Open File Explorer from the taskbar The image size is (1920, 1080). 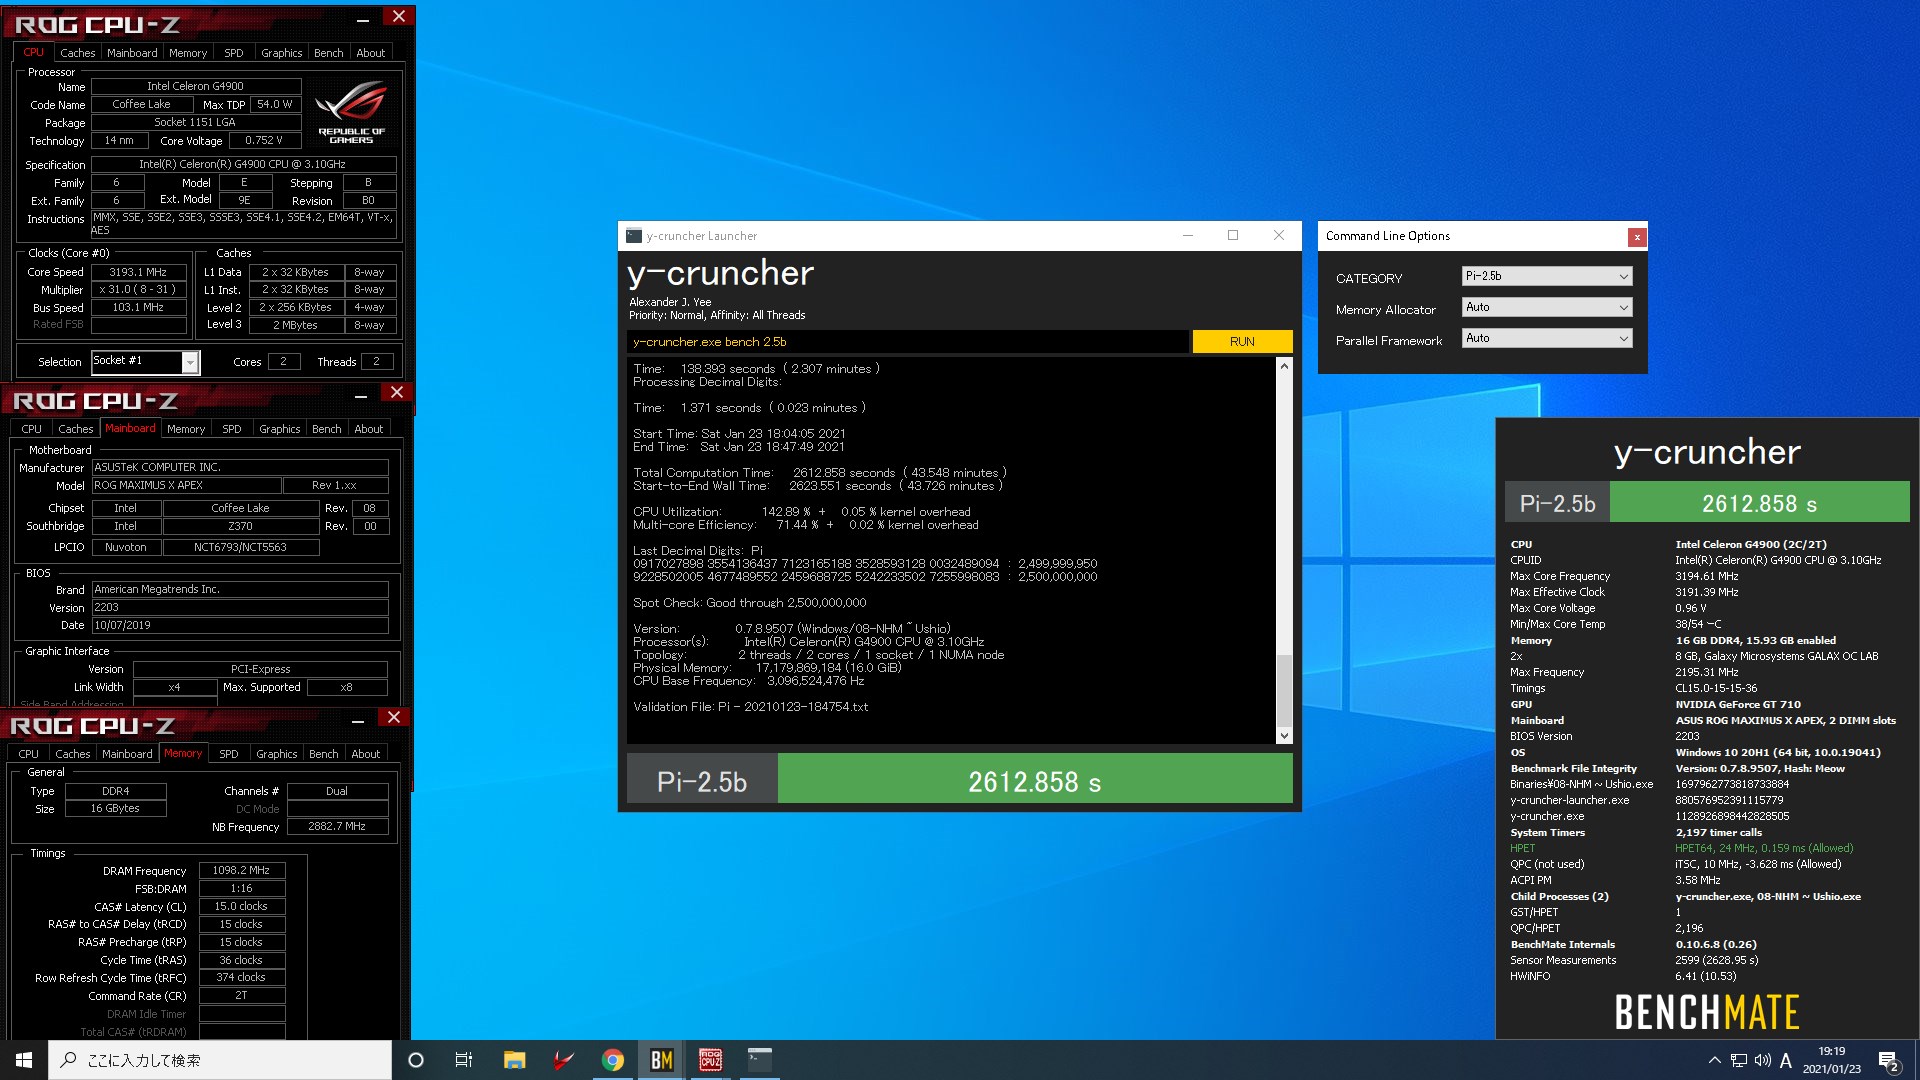(x=514, y=1060)
